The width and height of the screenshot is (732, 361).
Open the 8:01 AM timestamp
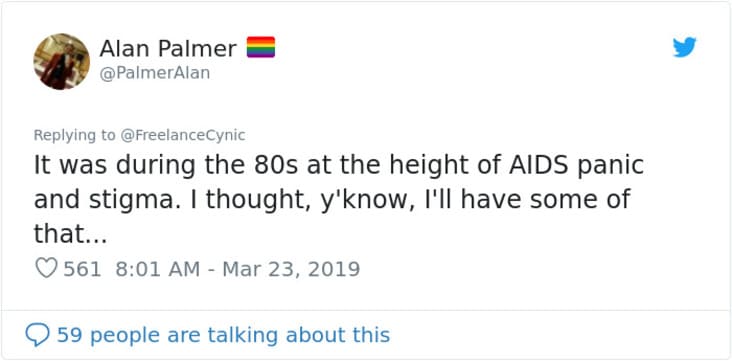pyautogui.click(x=157, y=269)
